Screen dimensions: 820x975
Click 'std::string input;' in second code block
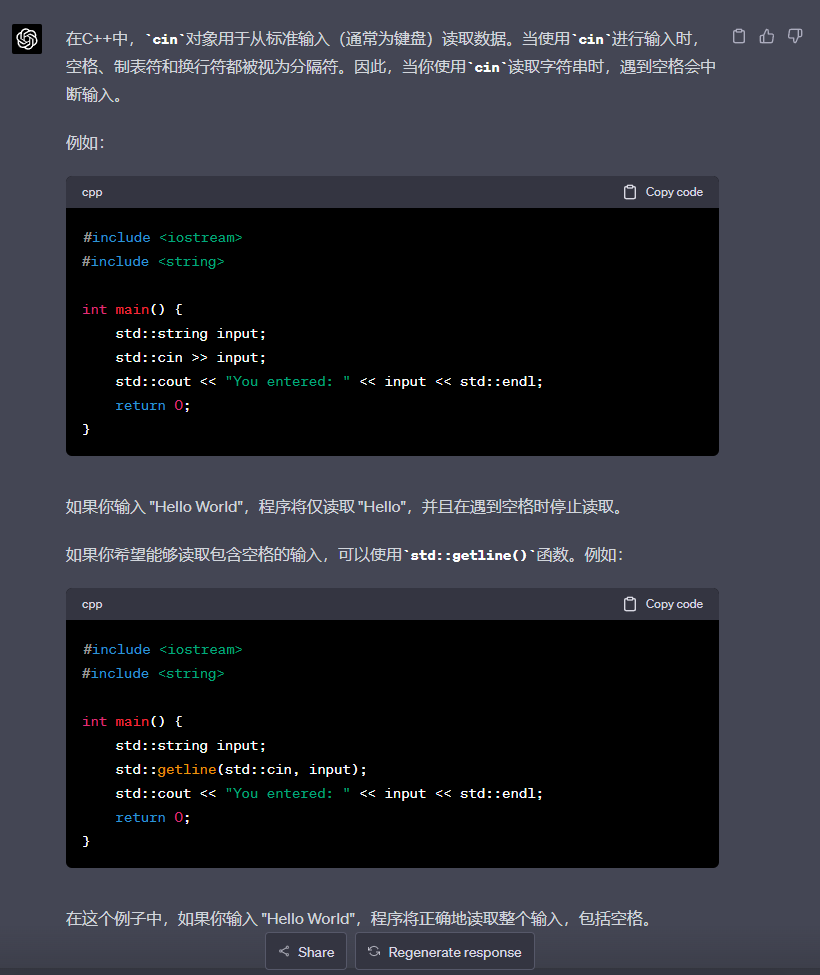[190, 745]
